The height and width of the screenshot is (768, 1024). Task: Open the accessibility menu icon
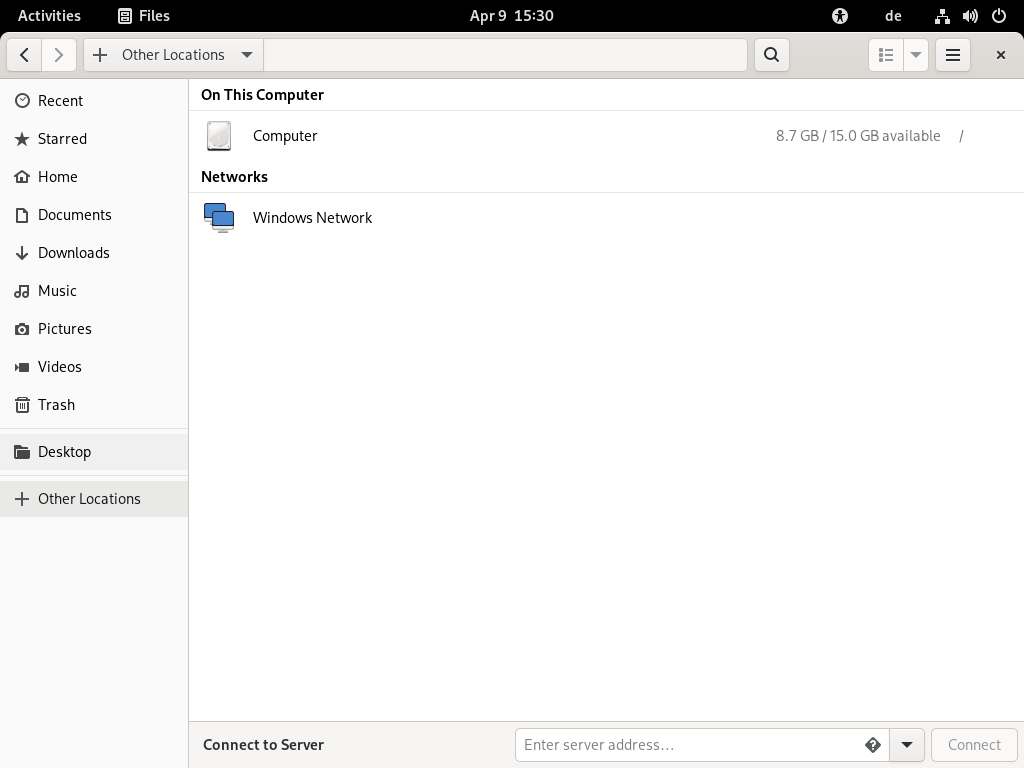(x=840, y=16)
